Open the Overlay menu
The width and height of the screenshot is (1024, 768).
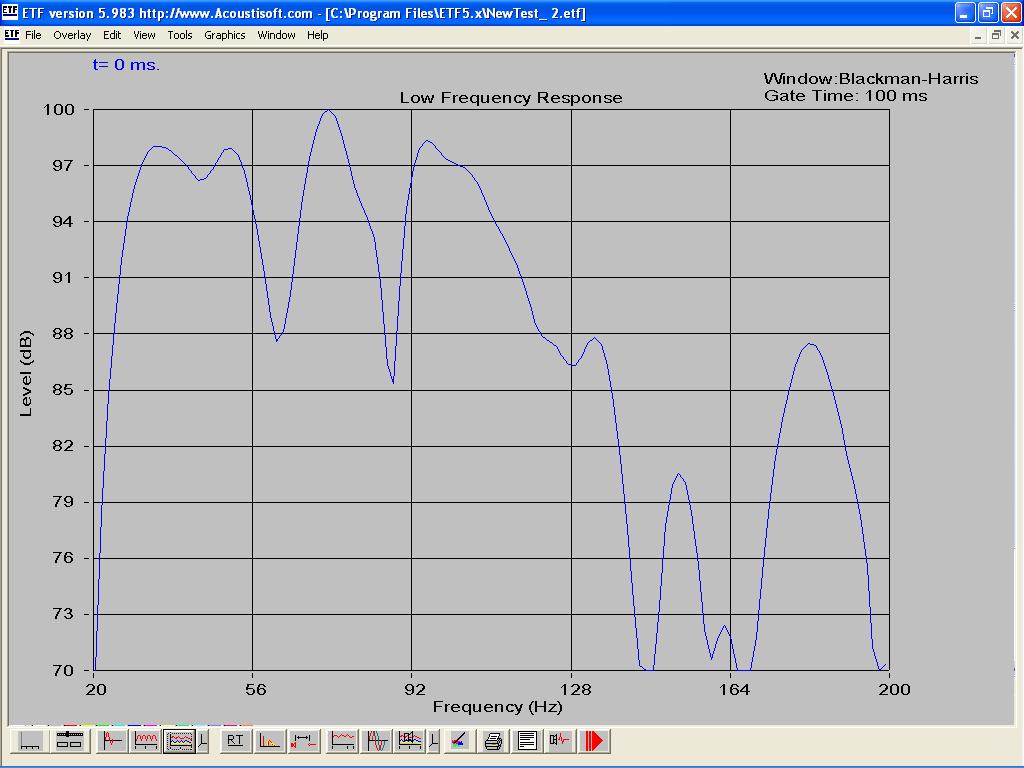tap(72, 35)
